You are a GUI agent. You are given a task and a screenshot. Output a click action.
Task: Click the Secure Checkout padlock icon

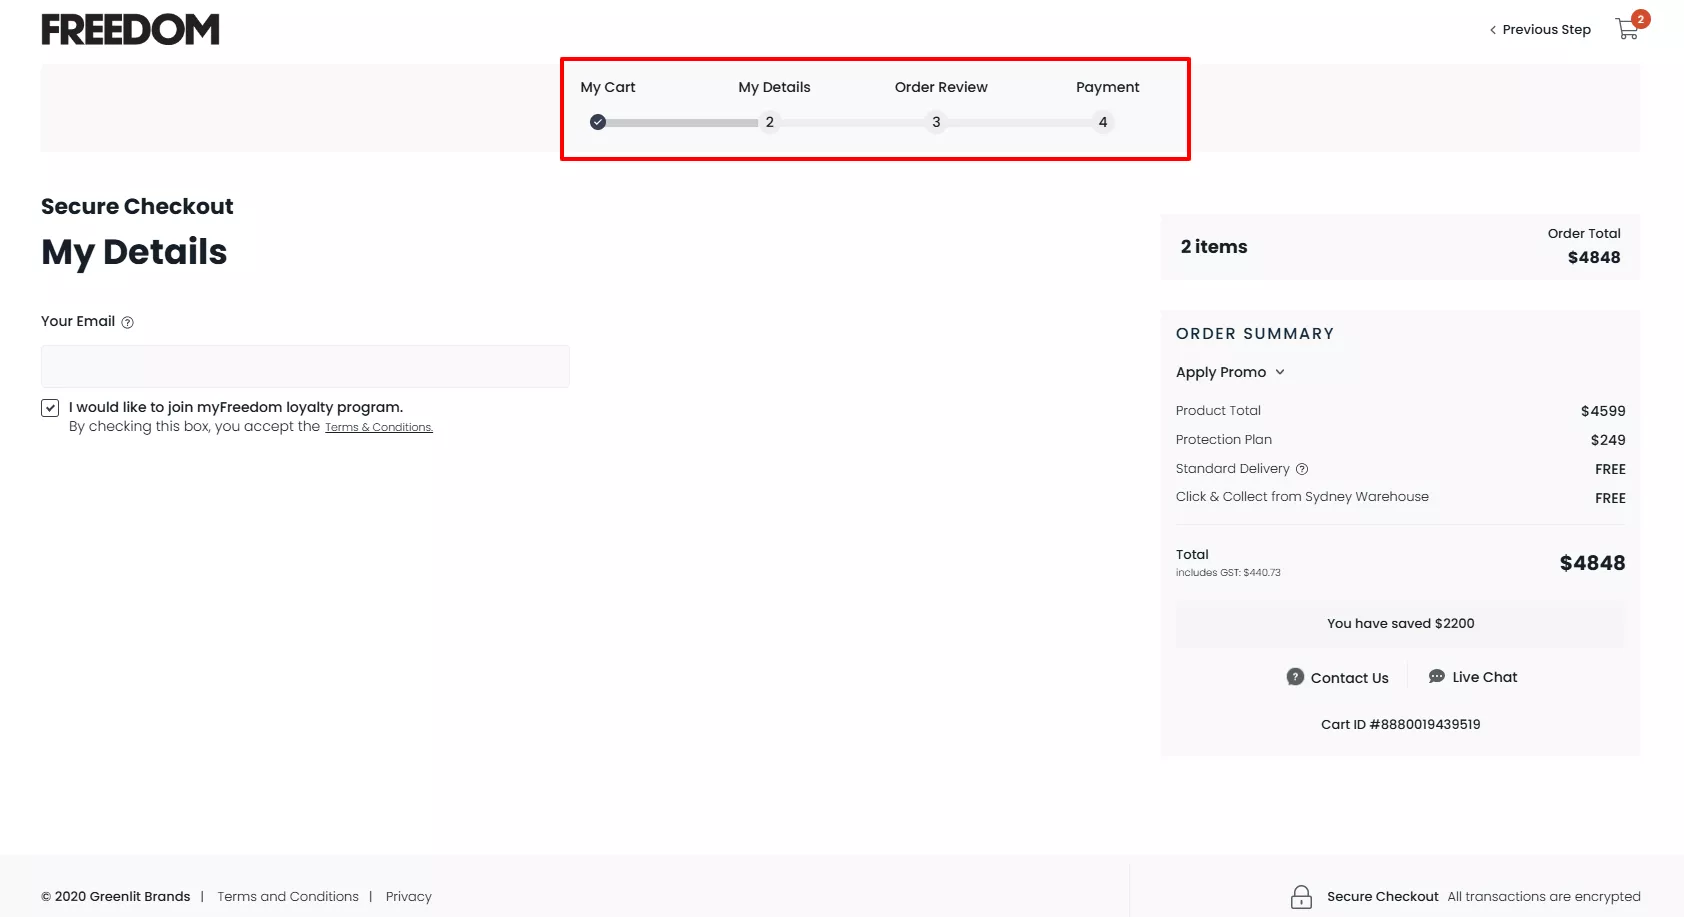[x=1301, y=896]
